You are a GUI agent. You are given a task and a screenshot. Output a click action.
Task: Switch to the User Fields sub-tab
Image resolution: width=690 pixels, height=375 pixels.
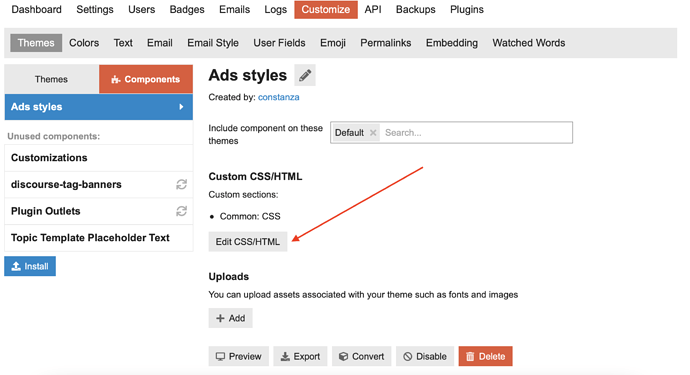point(279,43)
